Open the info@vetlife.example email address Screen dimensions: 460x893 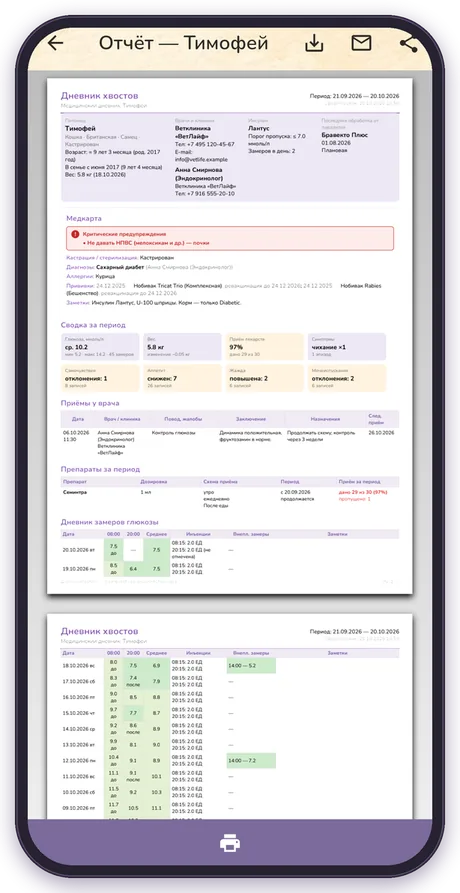pos(201,160)
